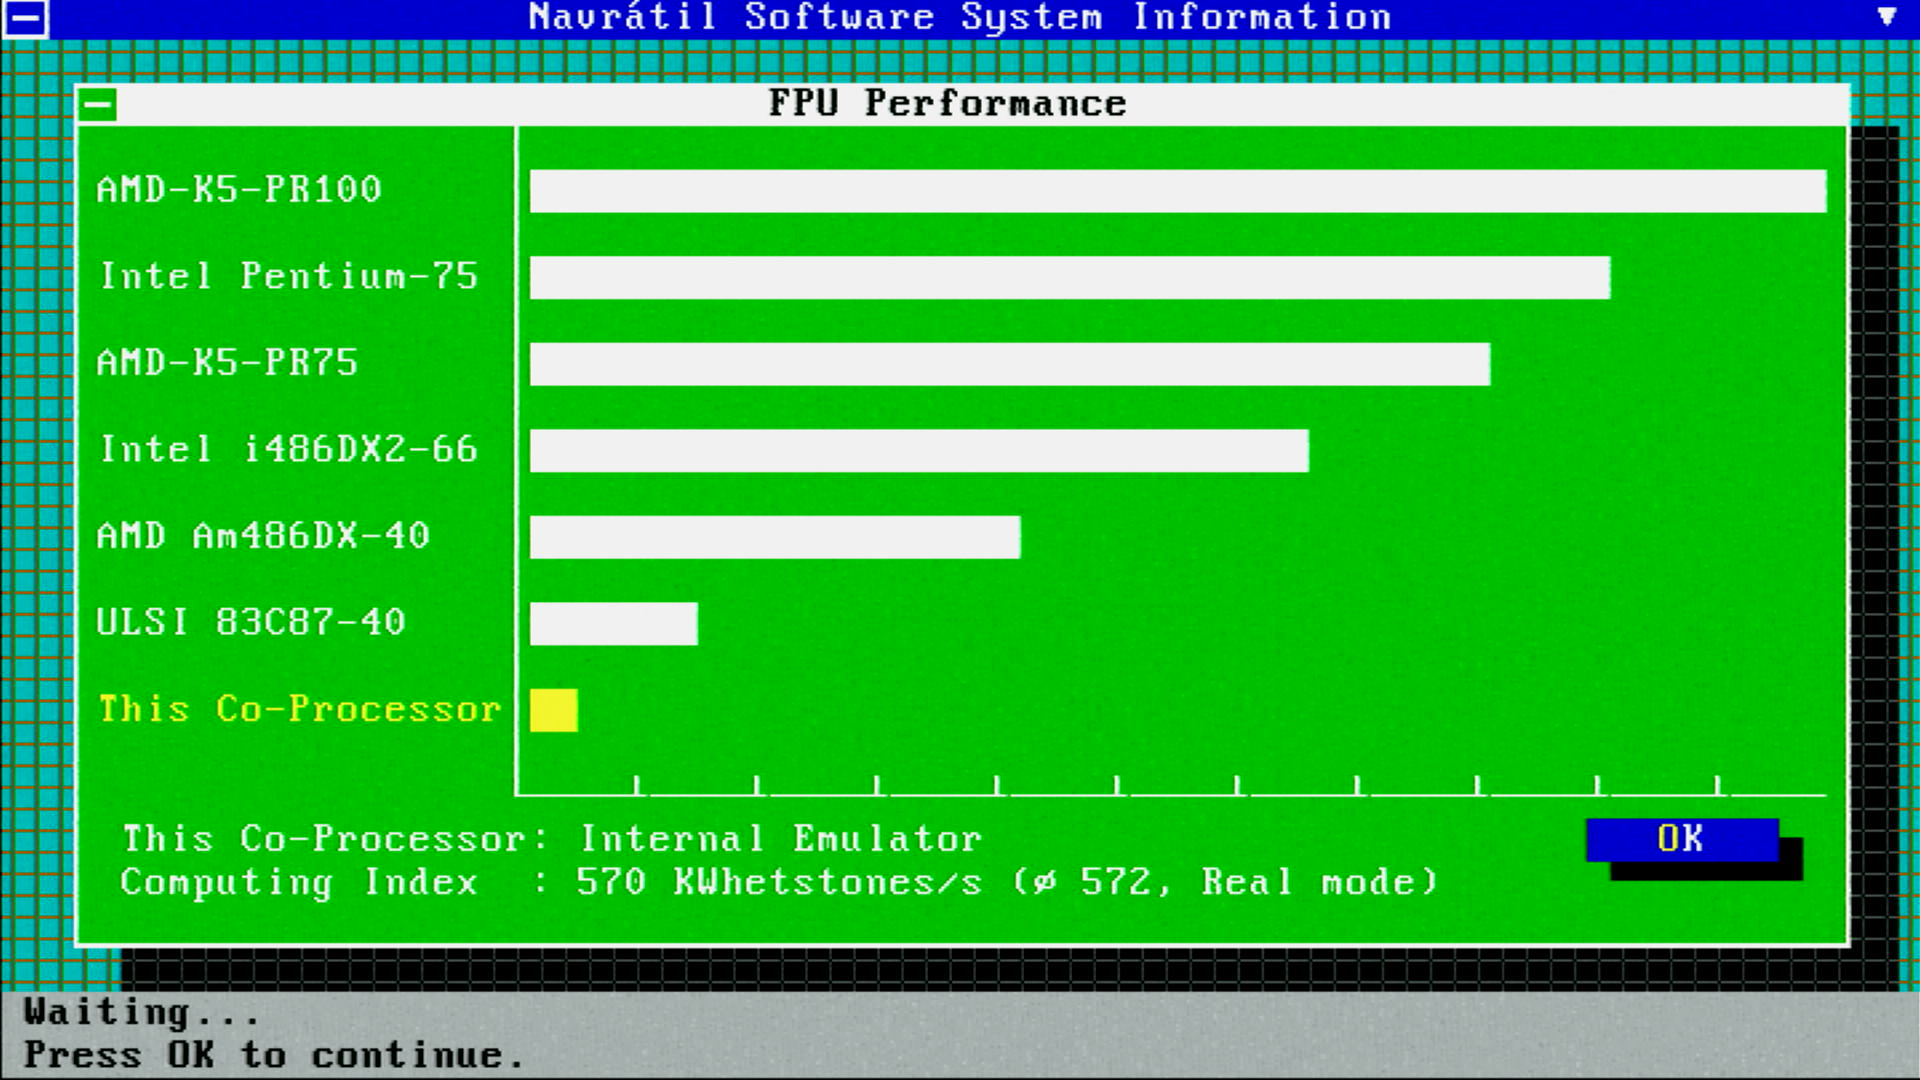Select the AMD-K5-PR75 label
Viewport: 1920px width, 1080px height.
pos(227,362)
